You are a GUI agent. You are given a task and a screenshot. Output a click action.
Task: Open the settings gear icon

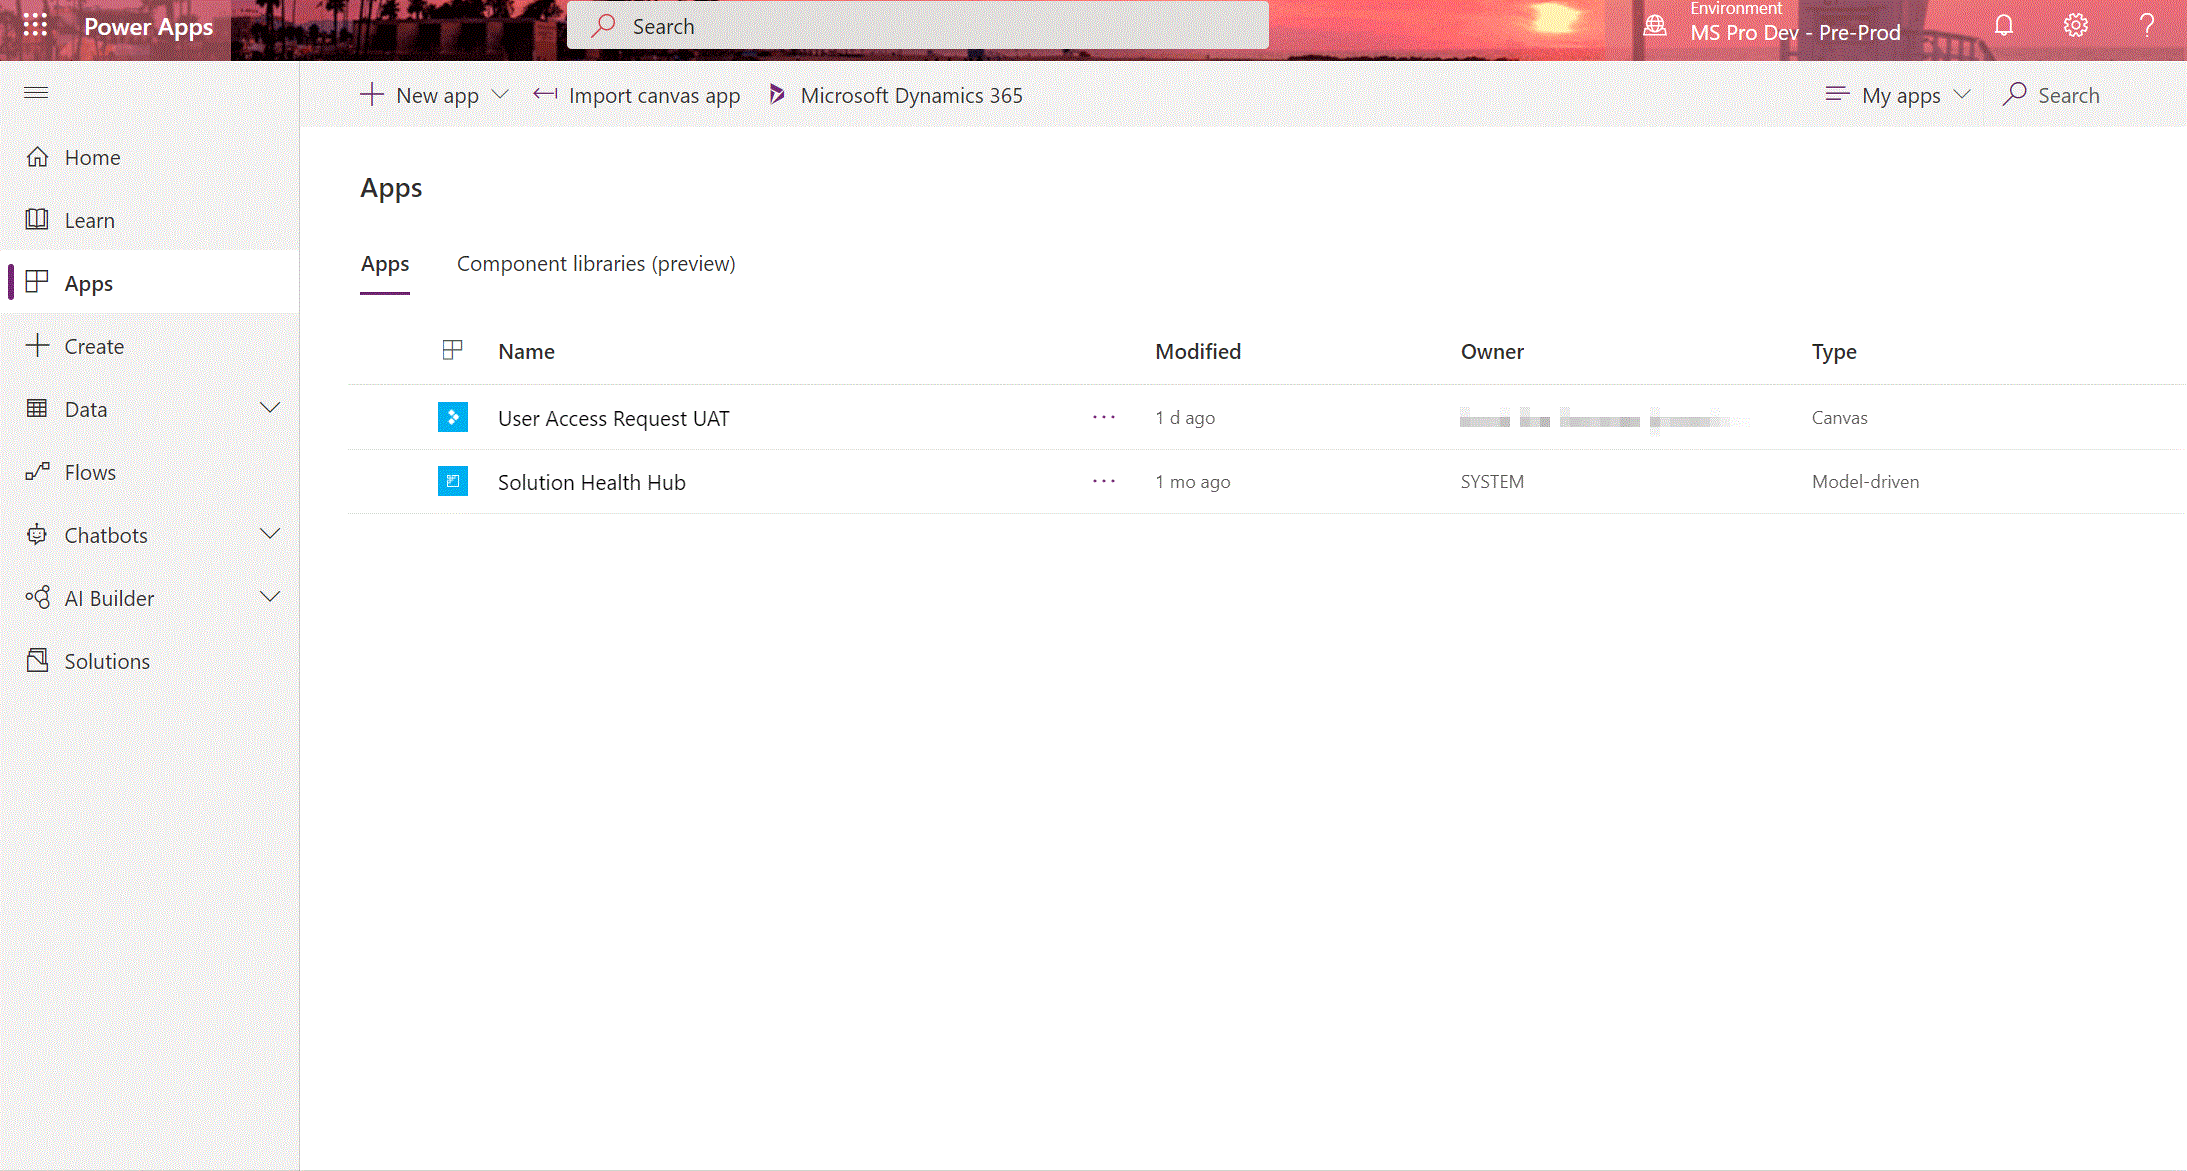pyautogui.click(x=2076, y=26)
